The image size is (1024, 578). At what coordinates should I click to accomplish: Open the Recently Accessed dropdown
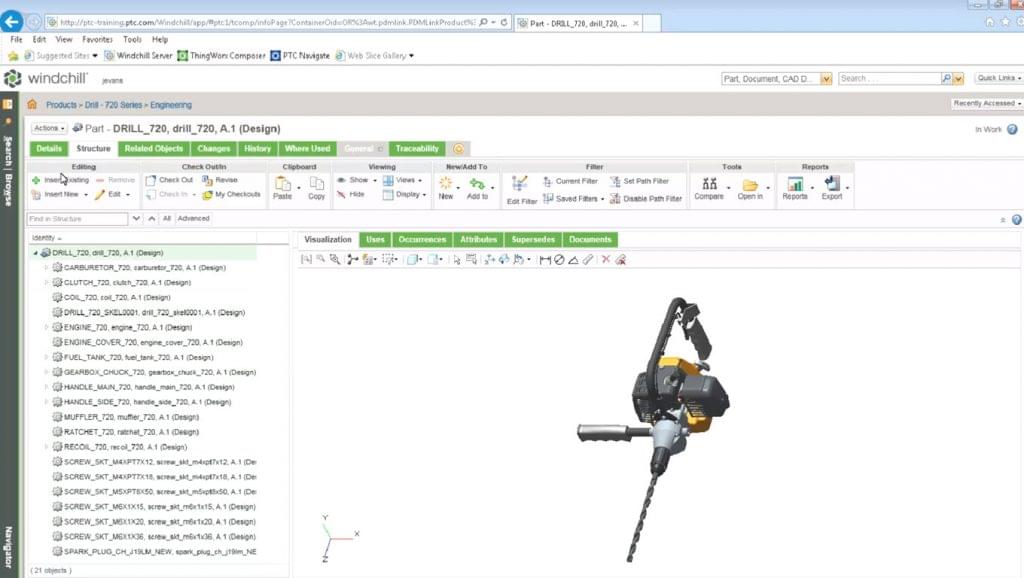tap(987, 103)
